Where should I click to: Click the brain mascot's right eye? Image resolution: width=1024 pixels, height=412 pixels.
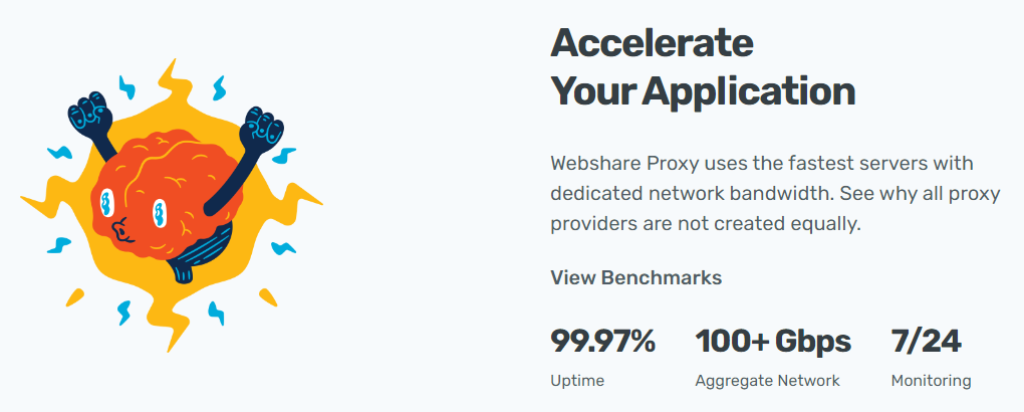coord(159,213)
